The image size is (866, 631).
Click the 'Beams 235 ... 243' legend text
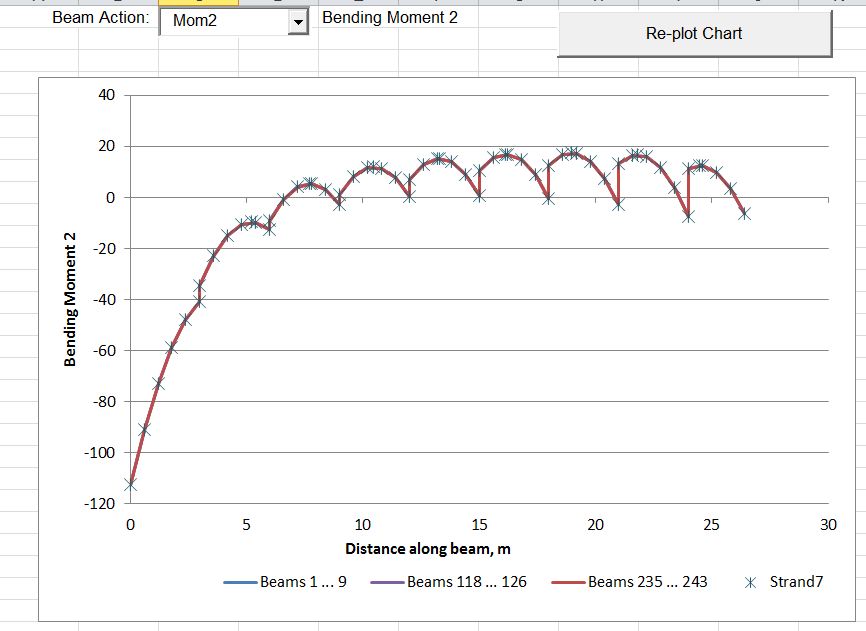point(647,582)
